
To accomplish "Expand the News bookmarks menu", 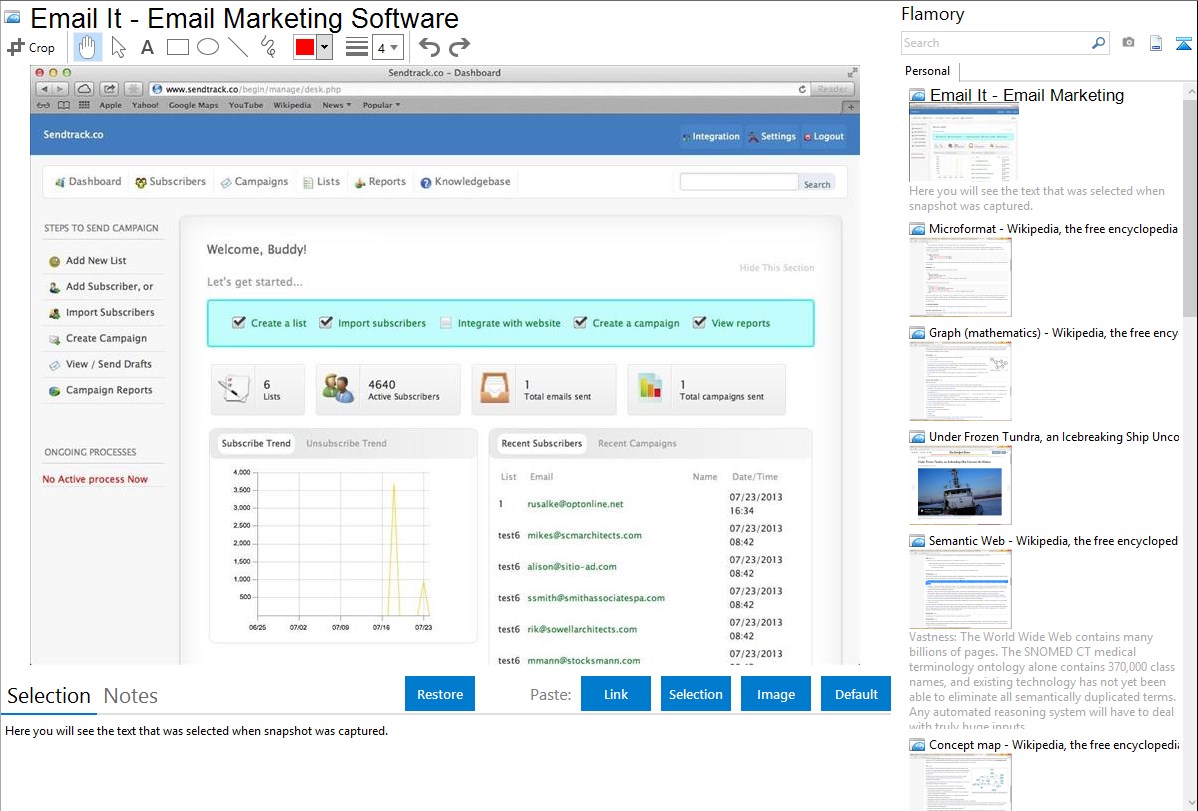I will pos(337,105).
